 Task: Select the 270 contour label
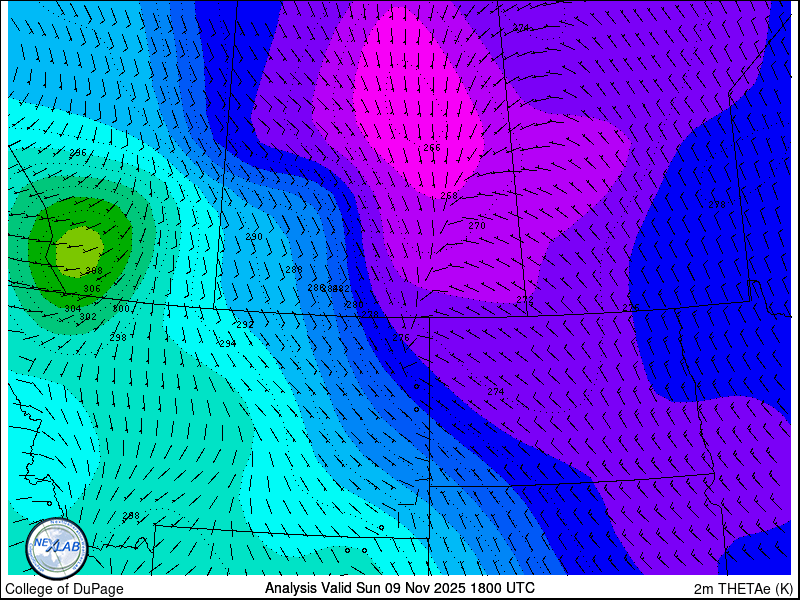pyautogui.click(x=477, y=226)
